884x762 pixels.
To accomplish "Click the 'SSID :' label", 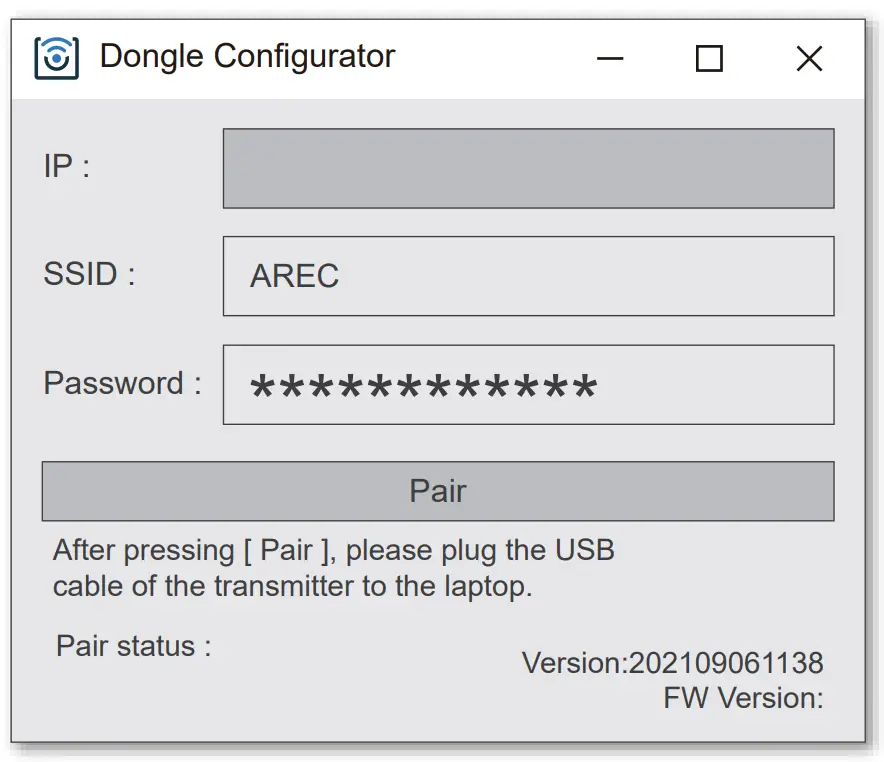I will click(89, 274).
